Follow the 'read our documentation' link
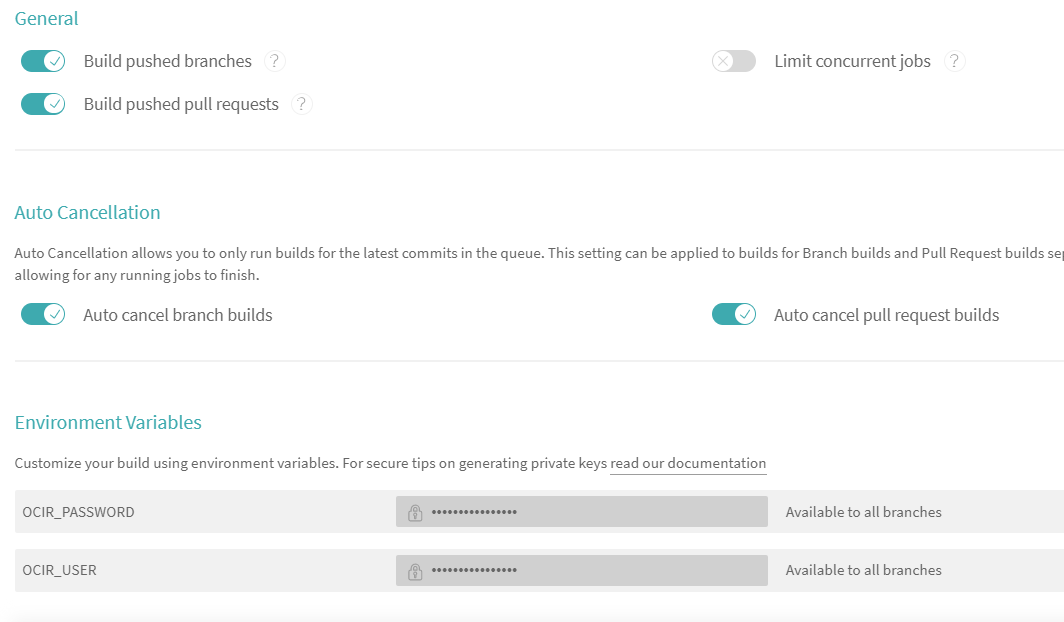1064x622 pixels. click(x=688, y=464)
